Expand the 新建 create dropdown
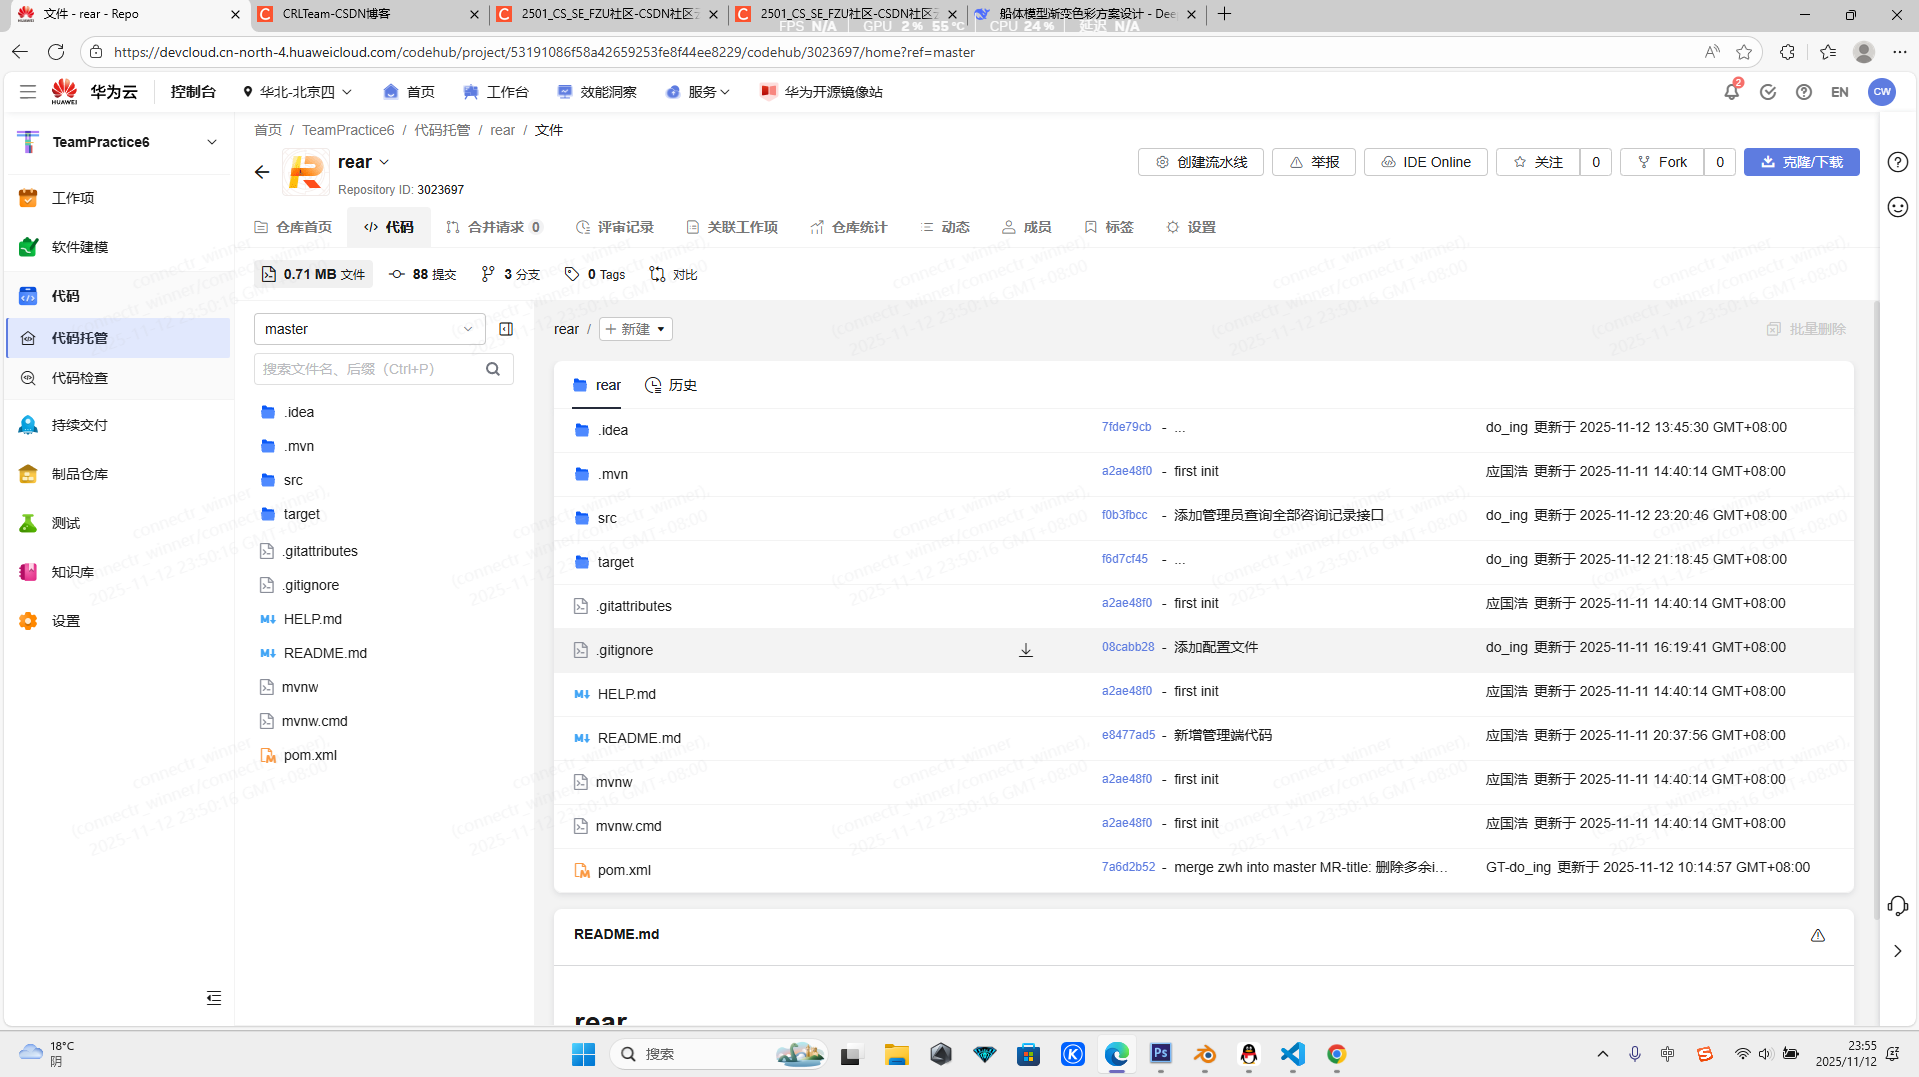The image size is (1919, 1077). point(635,328)
